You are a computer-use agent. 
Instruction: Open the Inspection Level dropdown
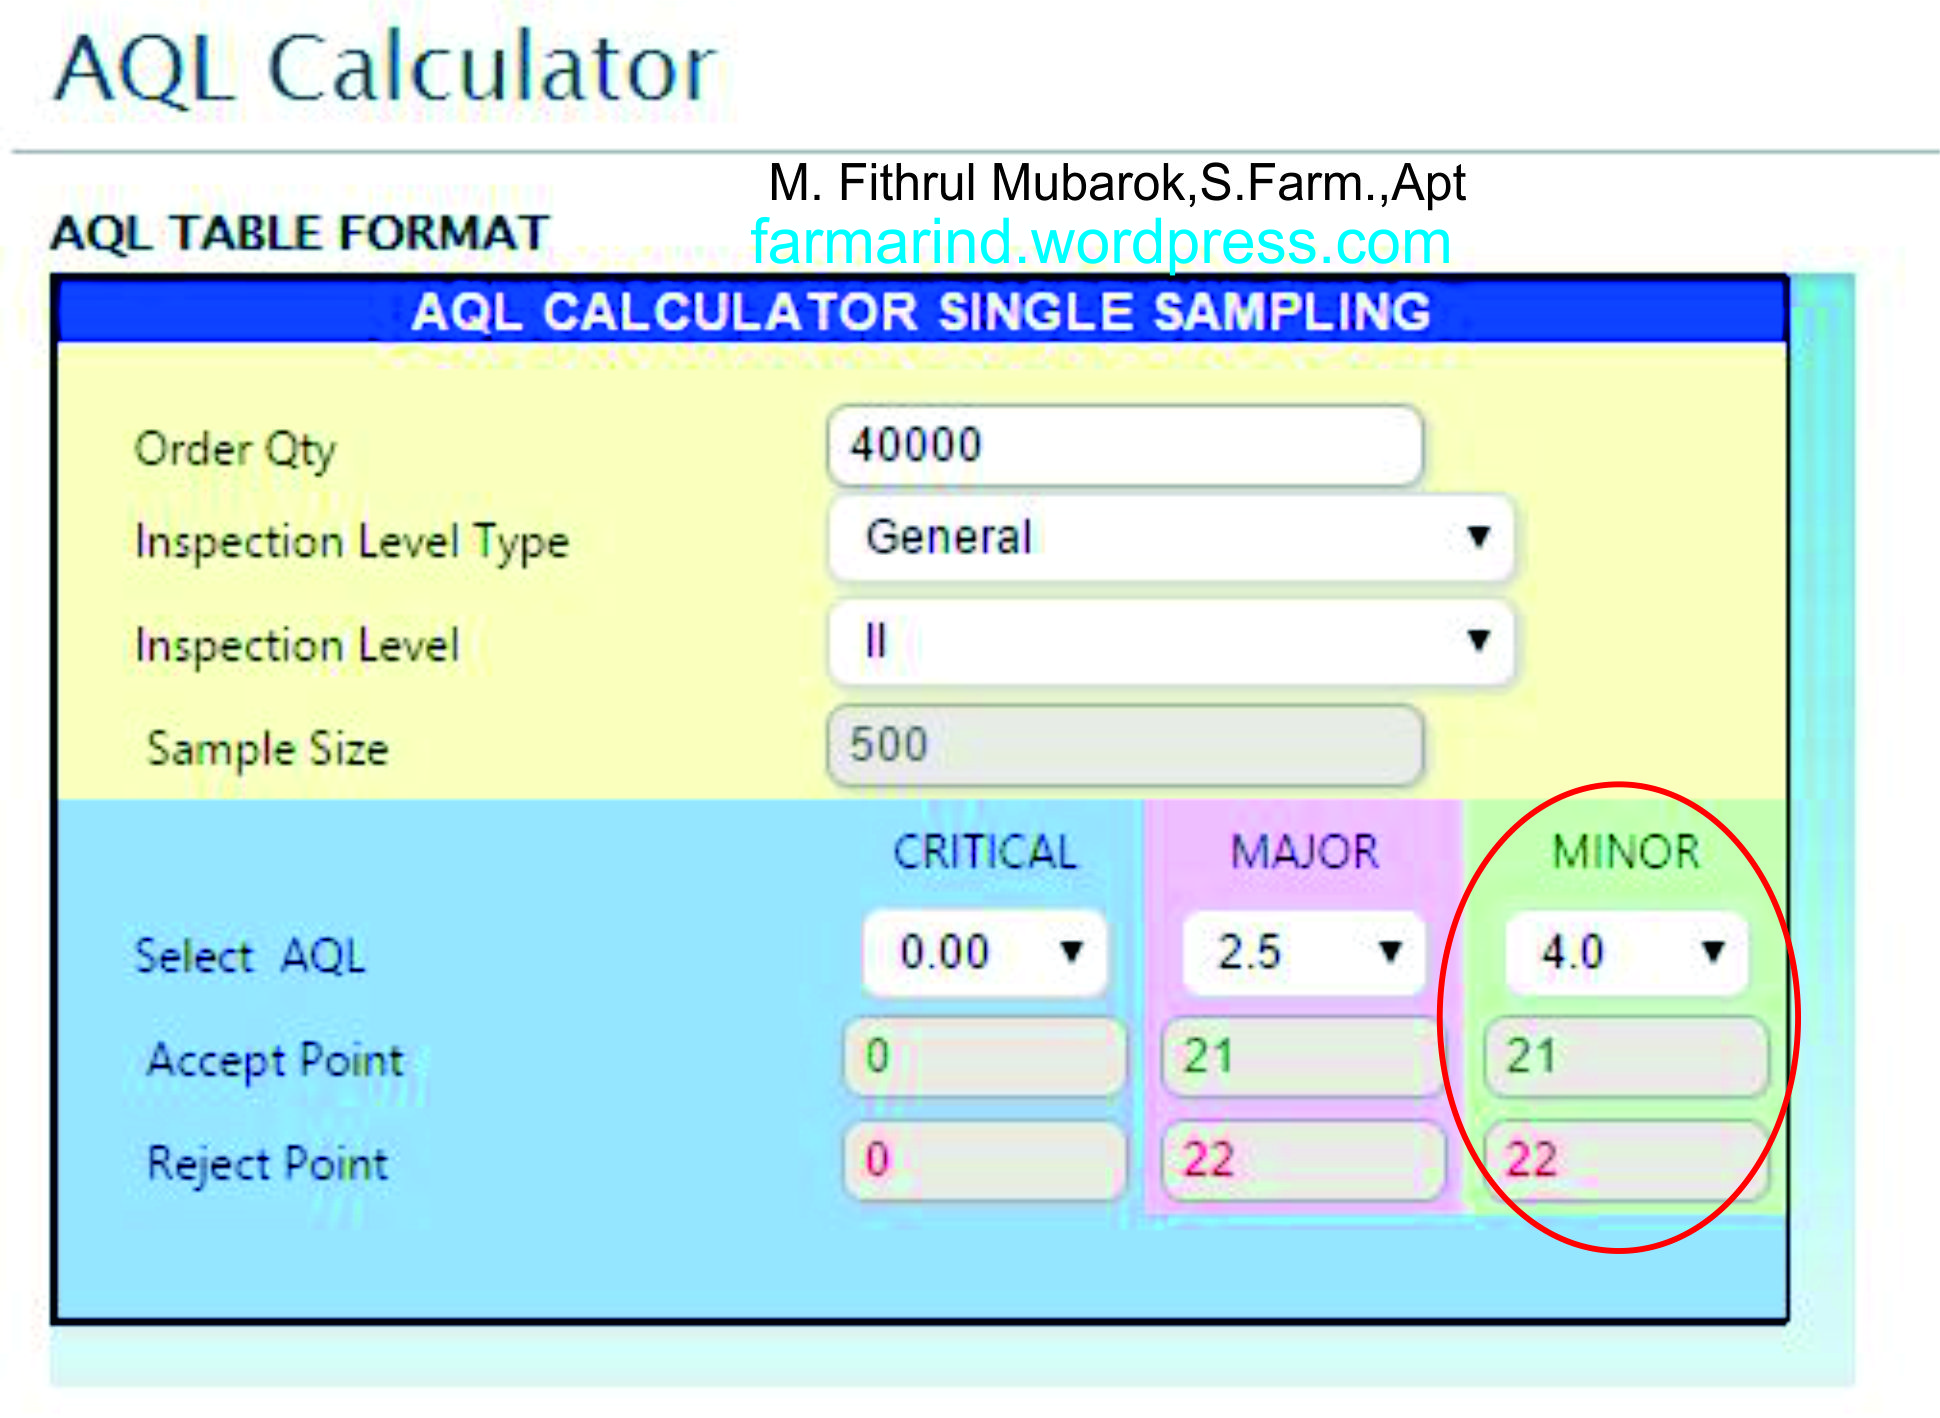tap(1170, 642)
